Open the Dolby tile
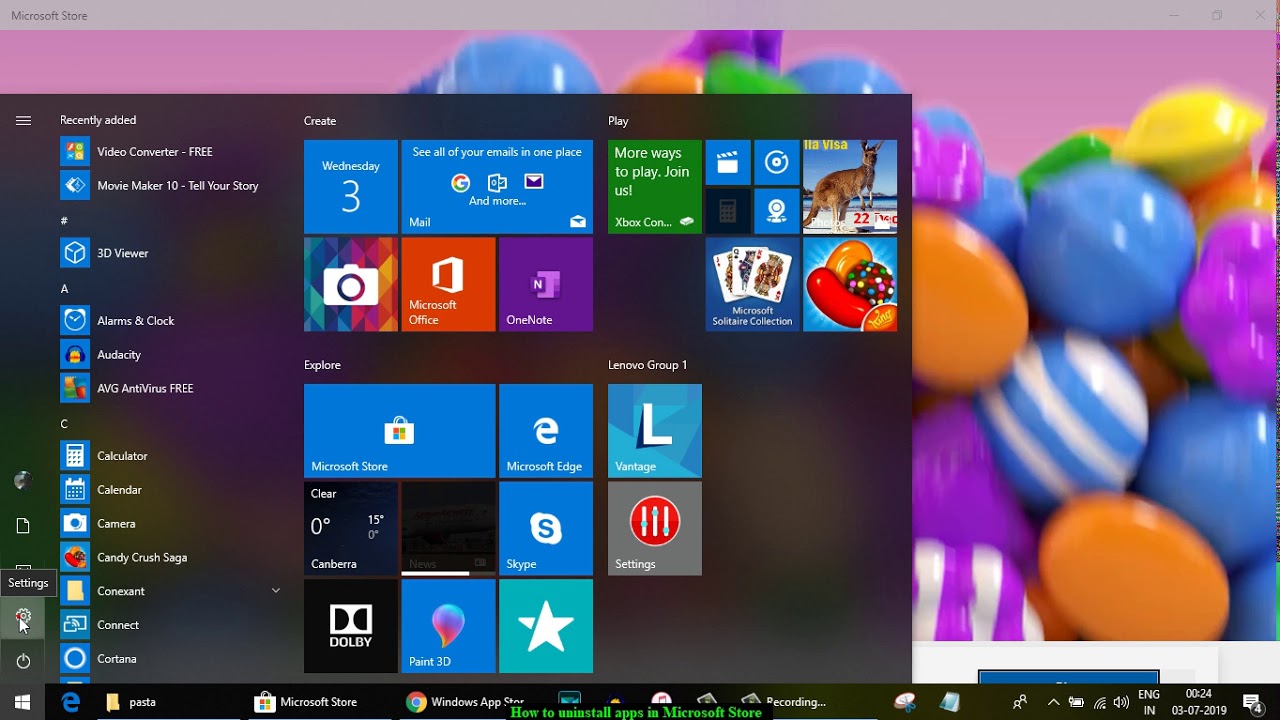This screenshot has height=720, width=1280. pyautogui.click(x=351, y=626)
